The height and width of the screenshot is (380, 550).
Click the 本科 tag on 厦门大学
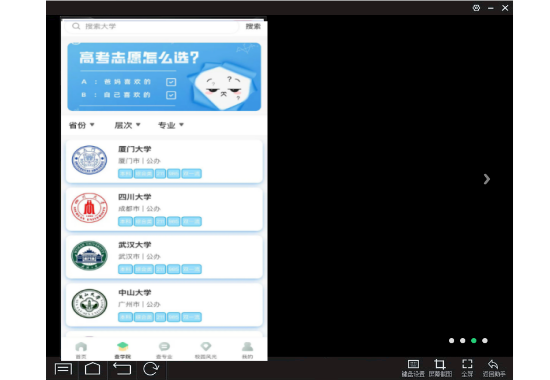click(125, 174)
